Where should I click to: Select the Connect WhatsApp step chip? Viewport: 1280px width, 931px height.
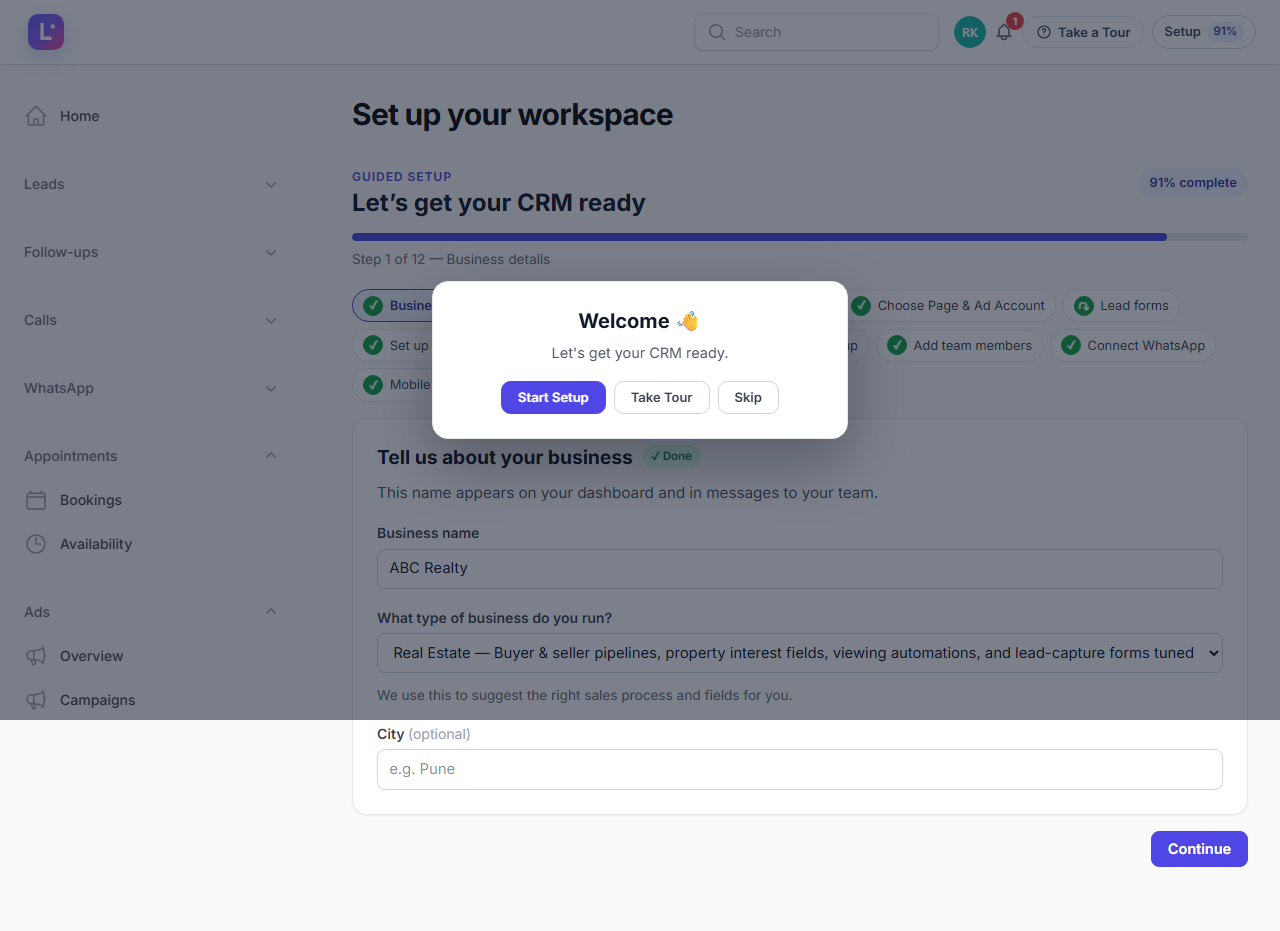pyautogui.click(x=1133, y=346)
